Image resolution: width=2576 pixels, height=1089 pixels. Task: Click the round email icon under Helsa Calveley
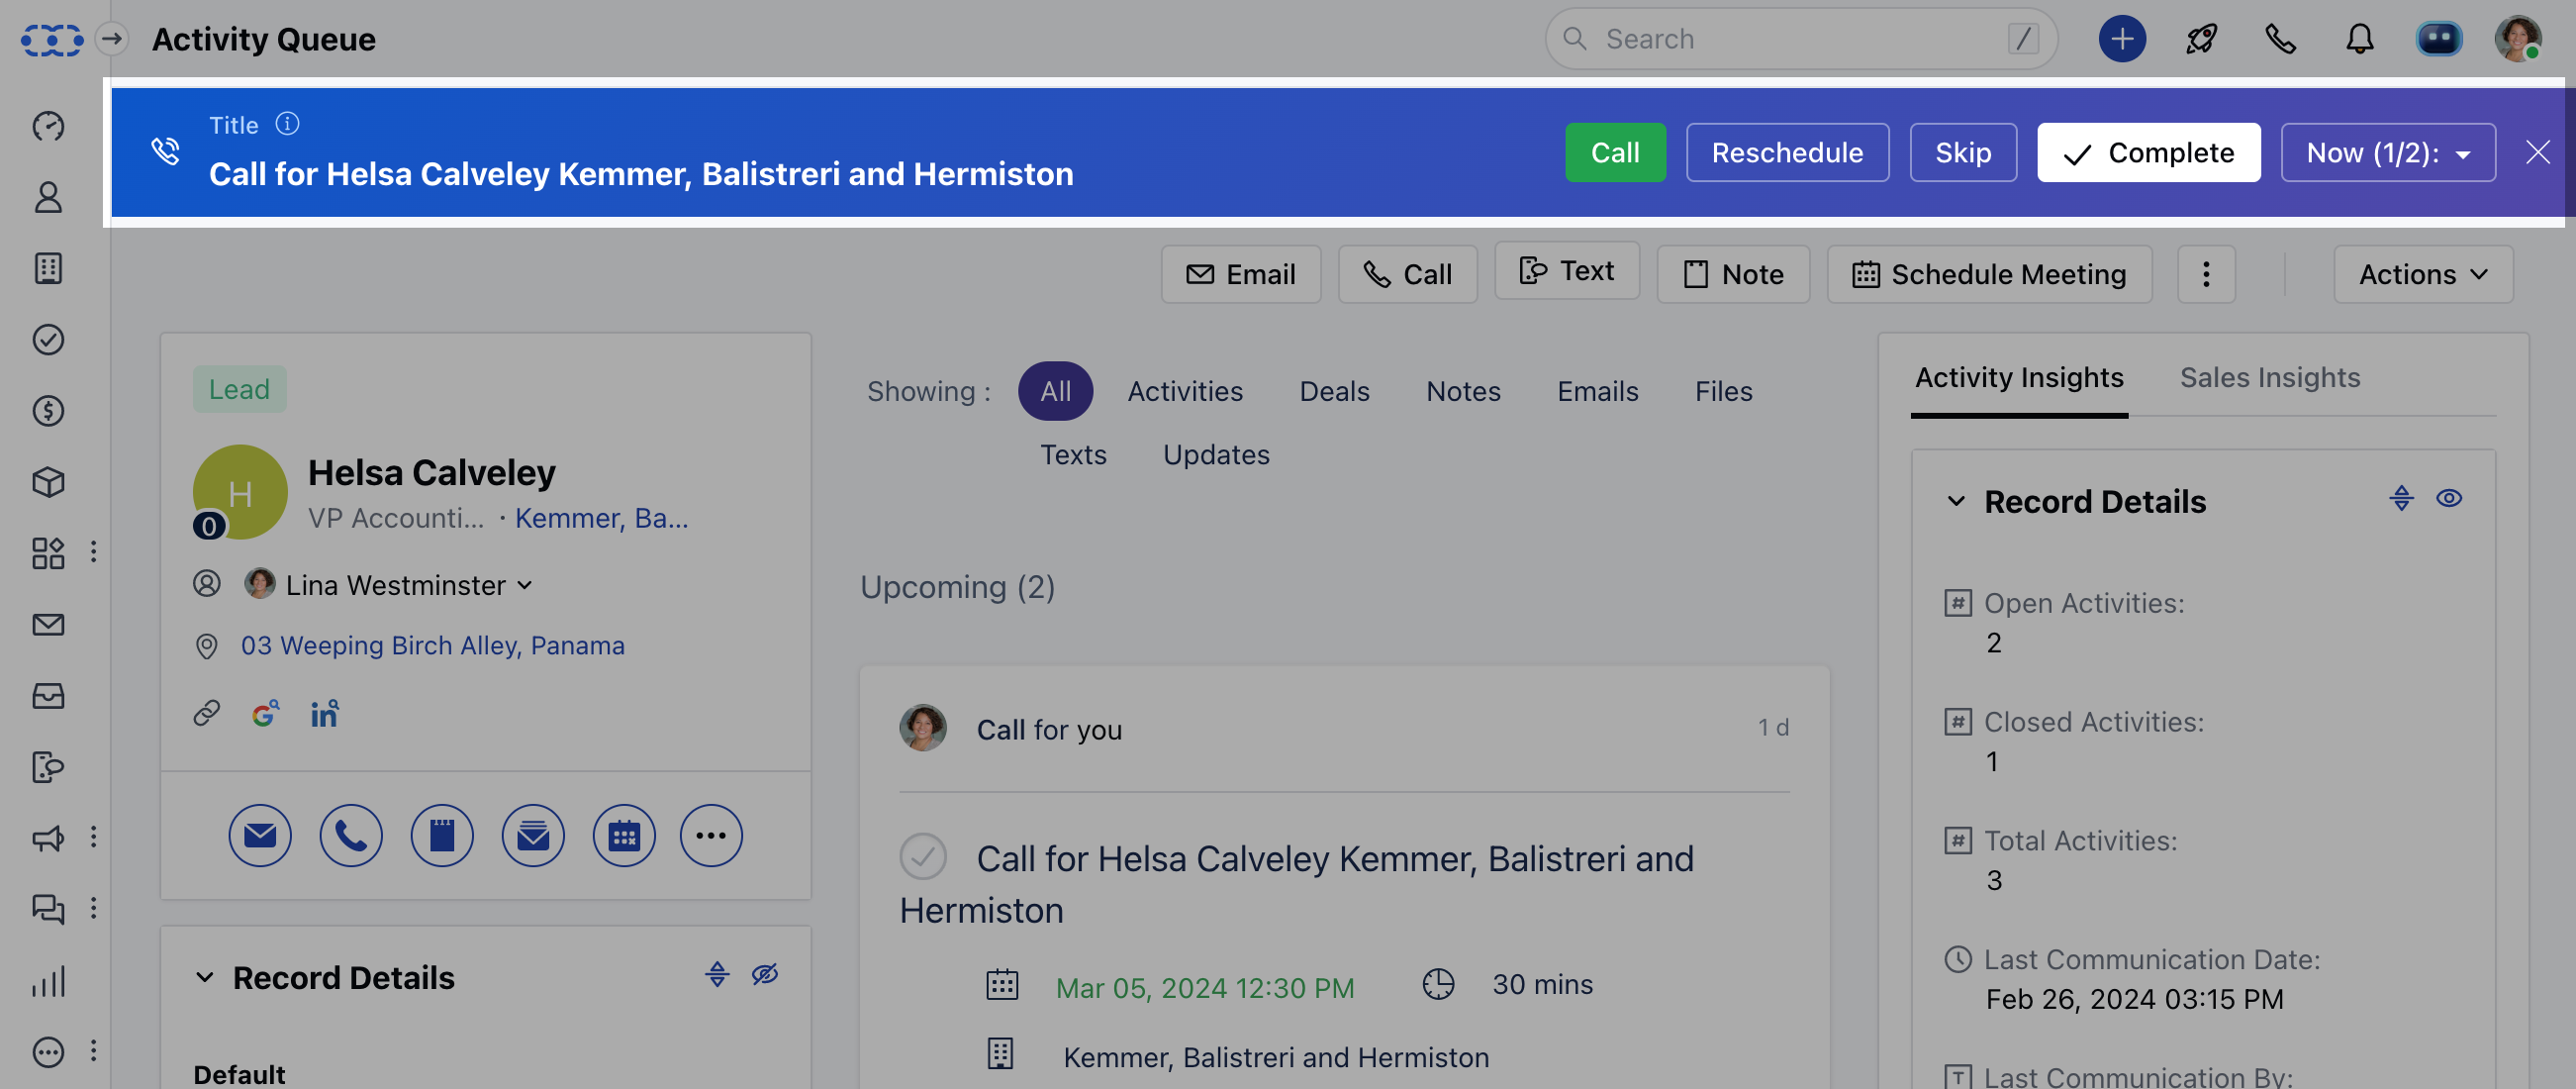260,835
